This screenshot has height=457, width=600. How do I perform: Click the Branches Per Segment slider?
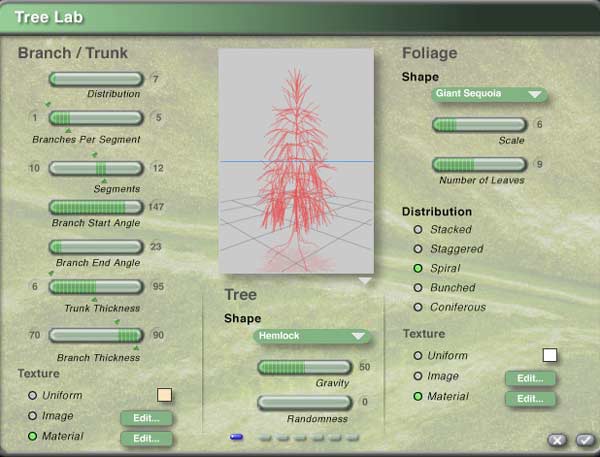(x=96, y=118)
